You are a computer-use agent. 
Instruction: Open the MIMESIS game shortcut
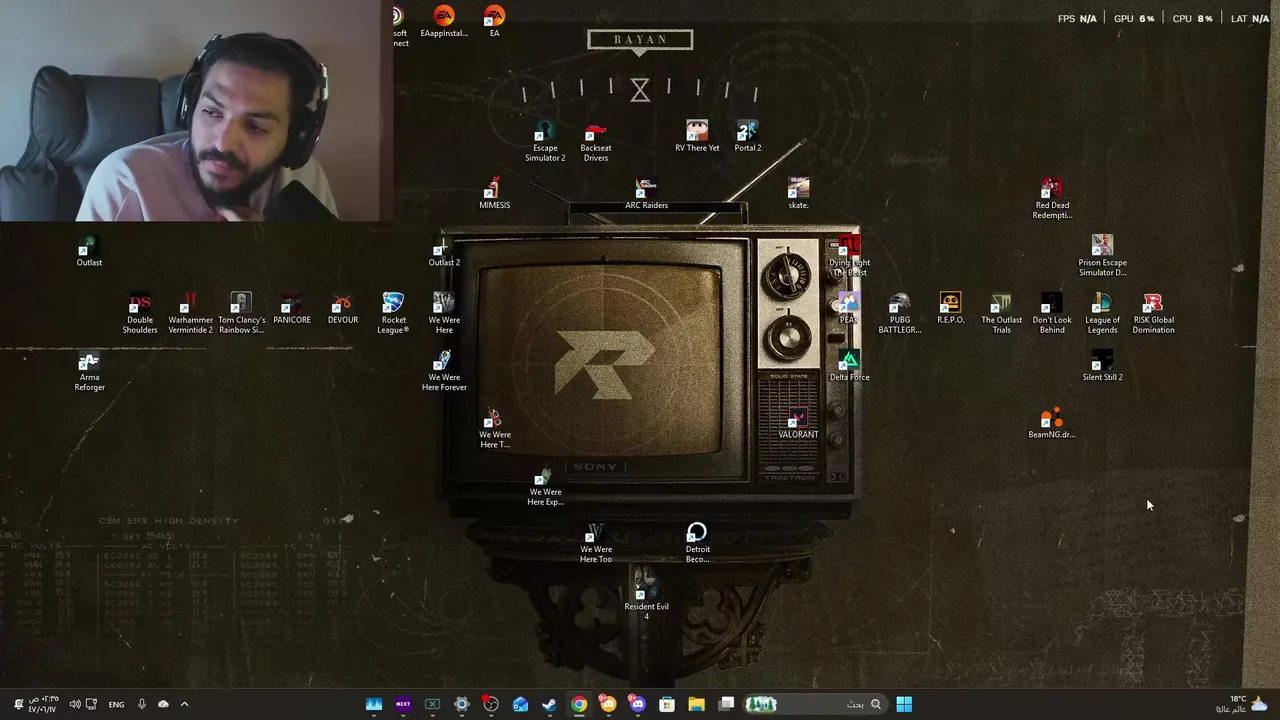click(494, 194)
